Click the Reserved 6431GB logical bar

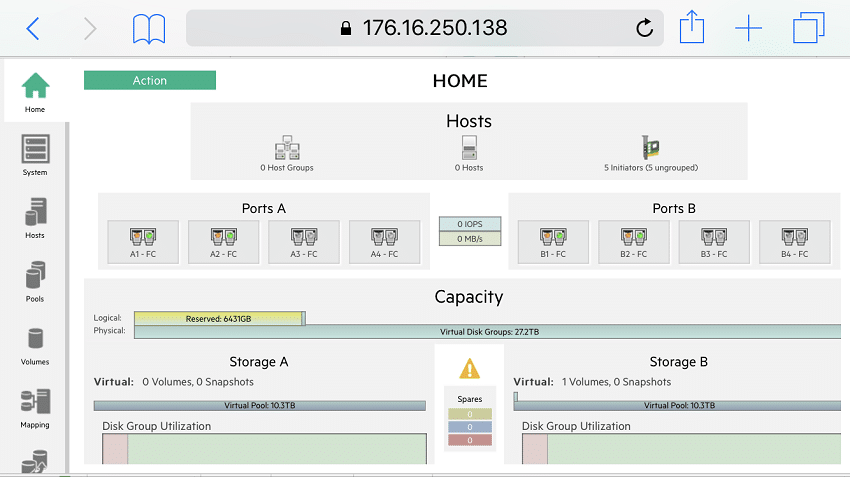pos(218,318)
